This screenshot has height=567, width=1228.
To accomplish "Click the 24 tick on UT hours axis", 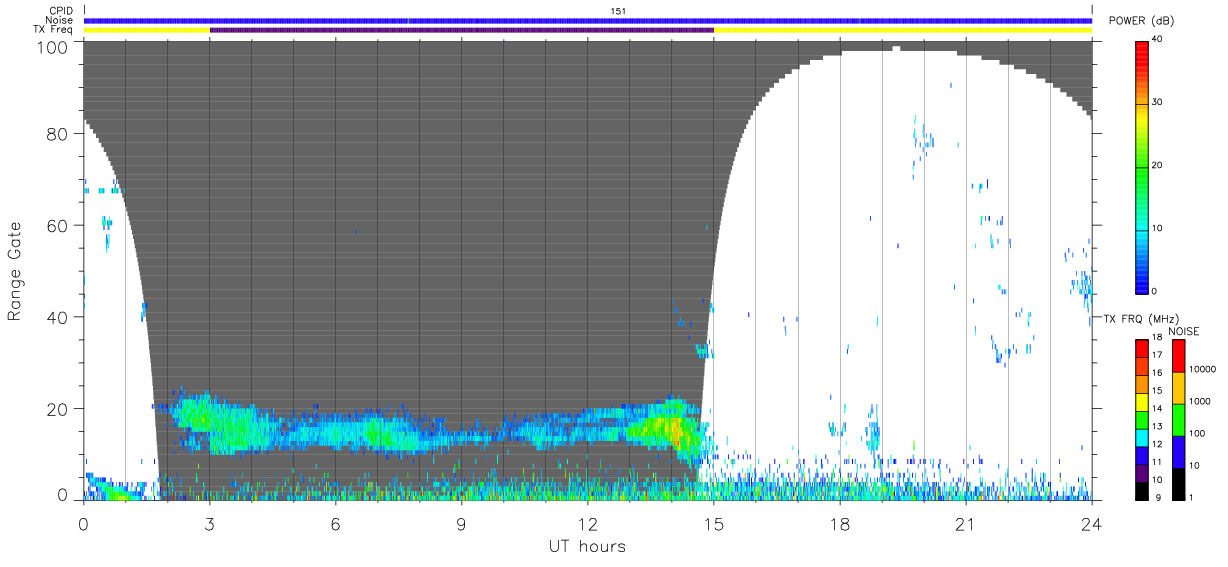I will click(x=1092, y=523).
